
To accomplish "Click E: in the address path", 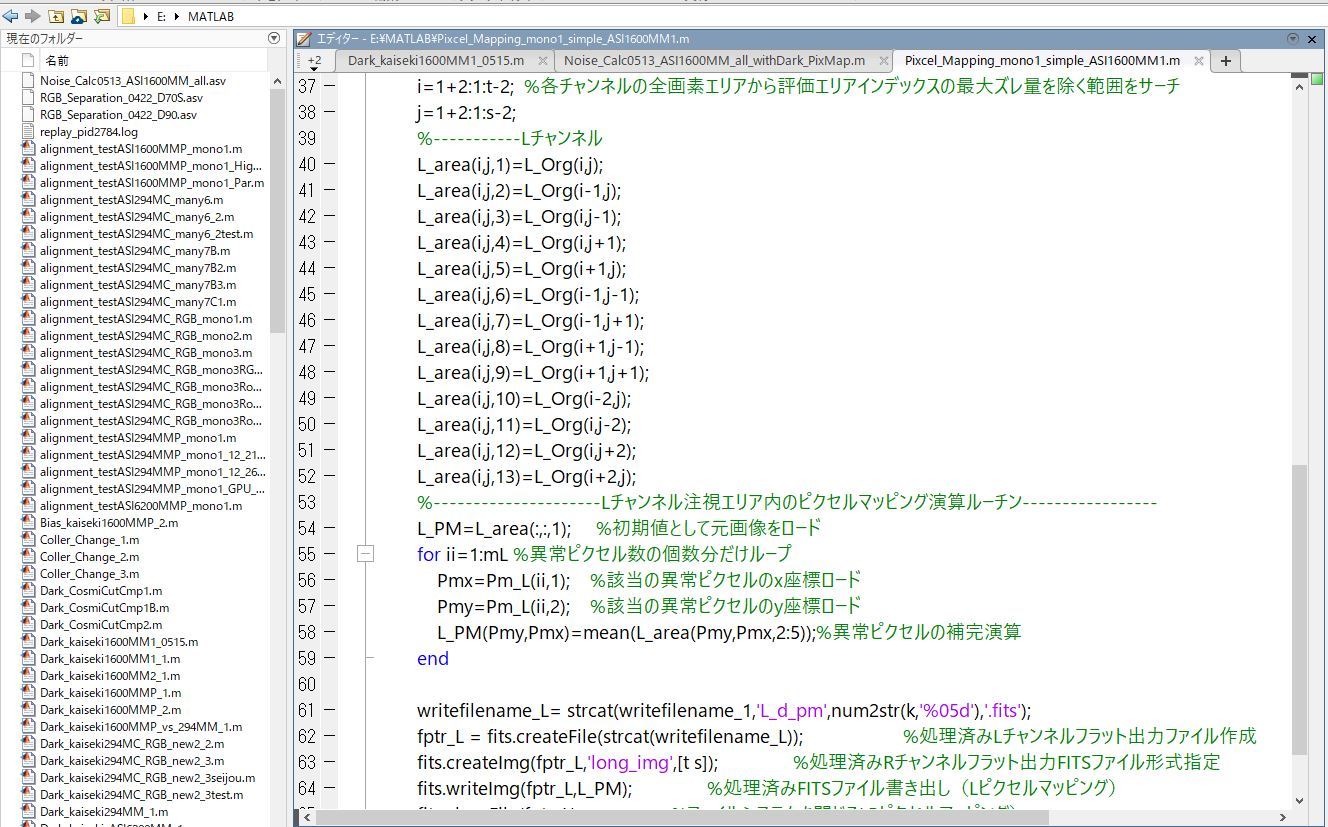I will point(161,17).
